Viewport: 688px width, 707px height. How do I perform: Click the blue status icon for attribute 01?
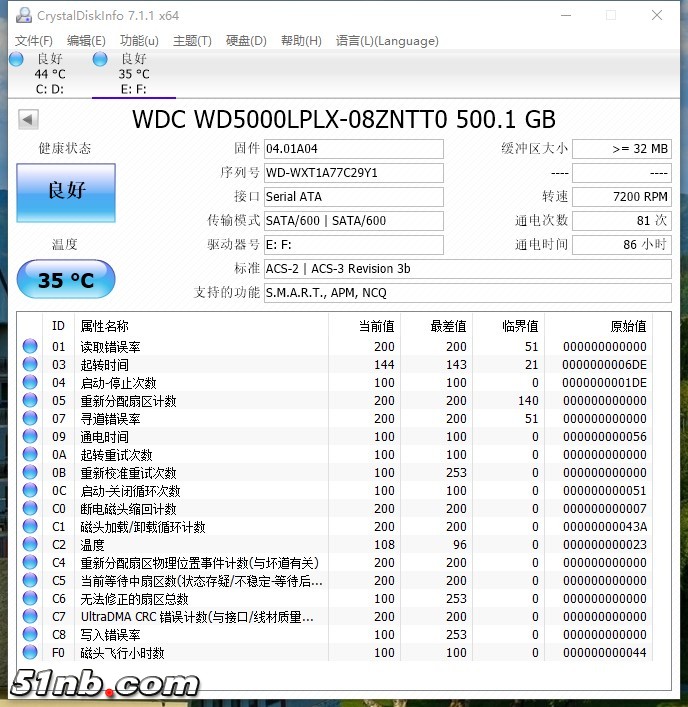30,347
